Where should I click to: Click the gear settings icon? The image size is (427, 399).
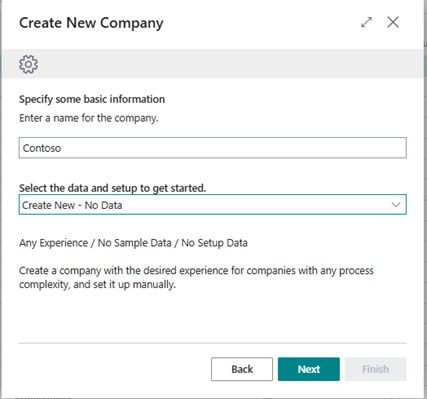coord(28,64)
